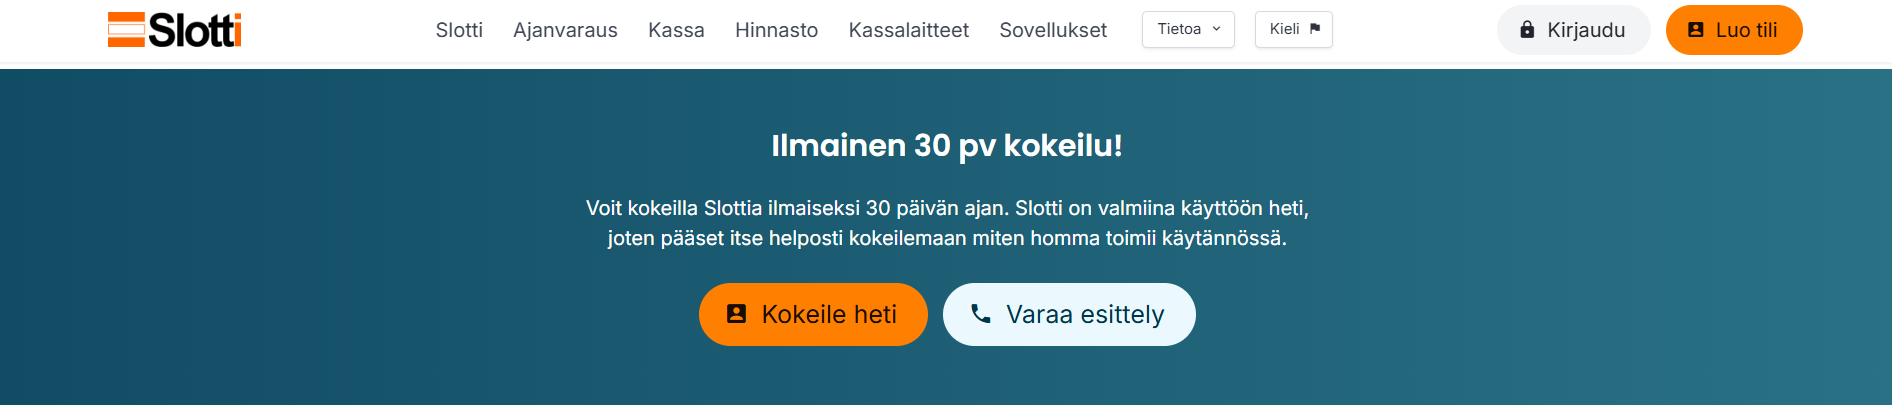This screenshot has height=405, width=1892.
Task: Navigate to Kassa
Action: 676,30
